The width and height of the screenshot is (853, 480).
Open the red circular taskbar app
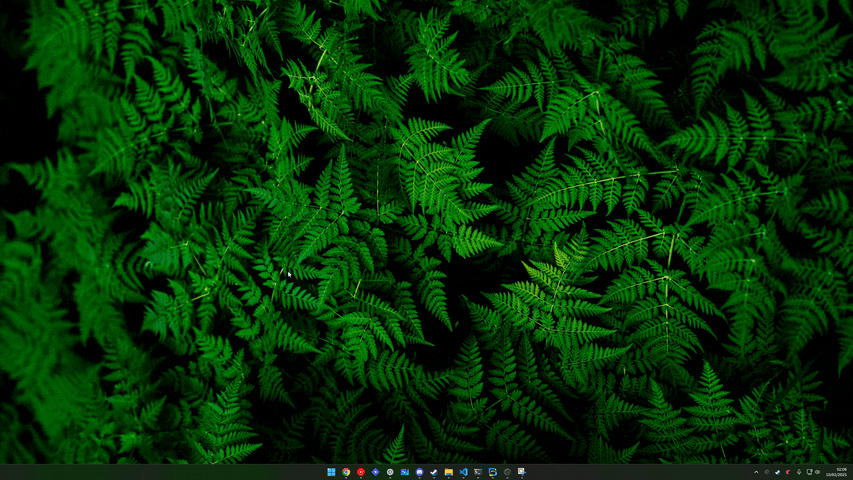[361, 472]
